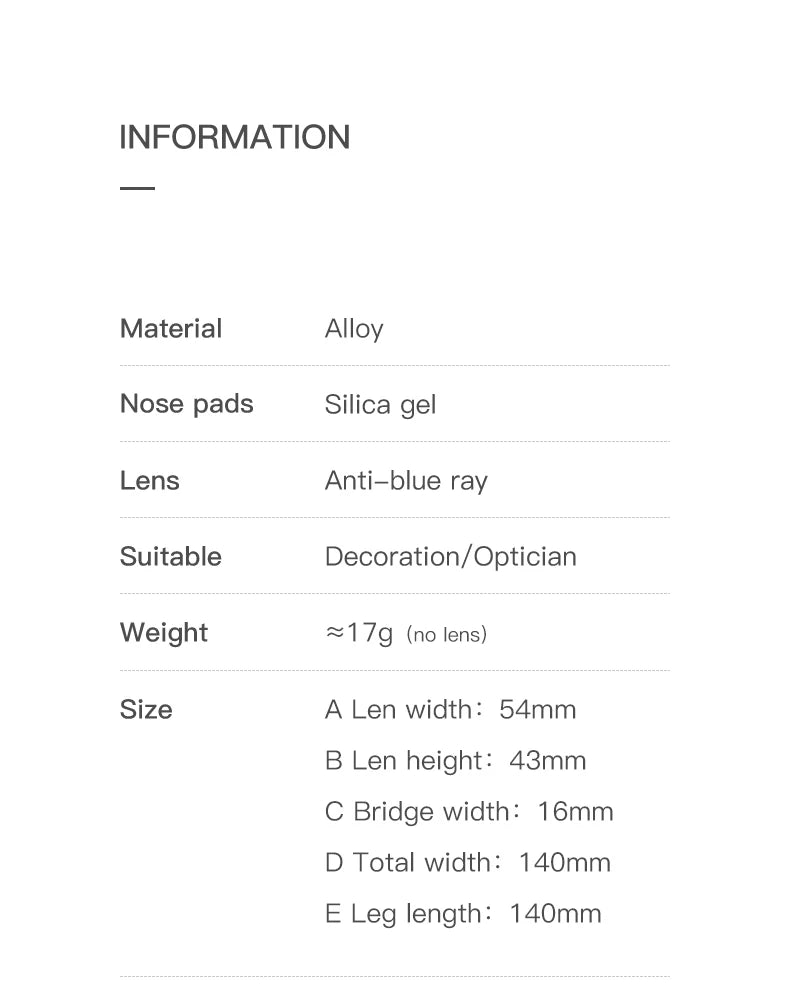Select the E Leg length 140mm line
The height and width of the screenshot is (988, 790).
(463, 914)
